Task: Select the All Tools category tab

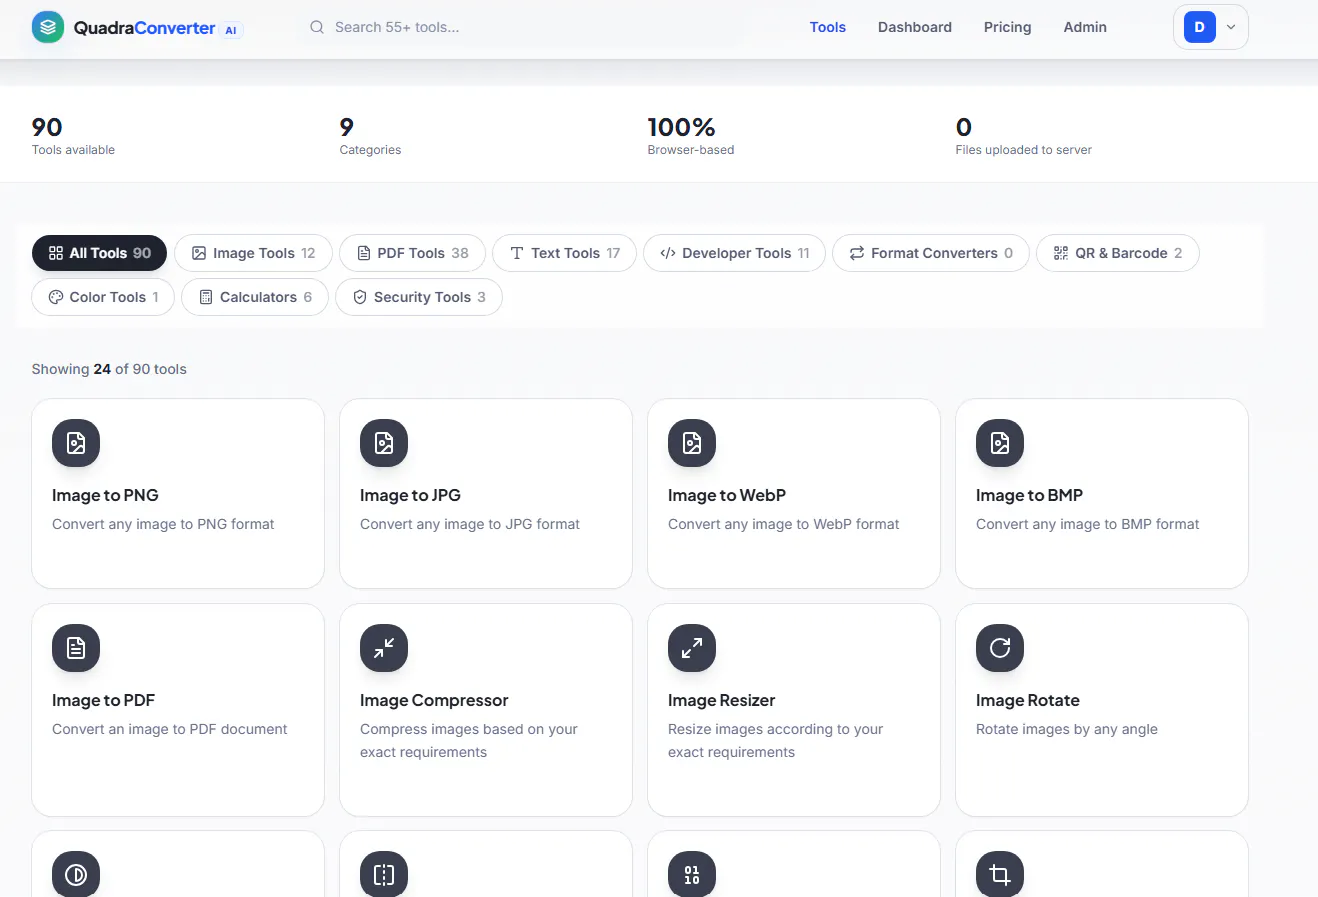Action: (100, 253)
